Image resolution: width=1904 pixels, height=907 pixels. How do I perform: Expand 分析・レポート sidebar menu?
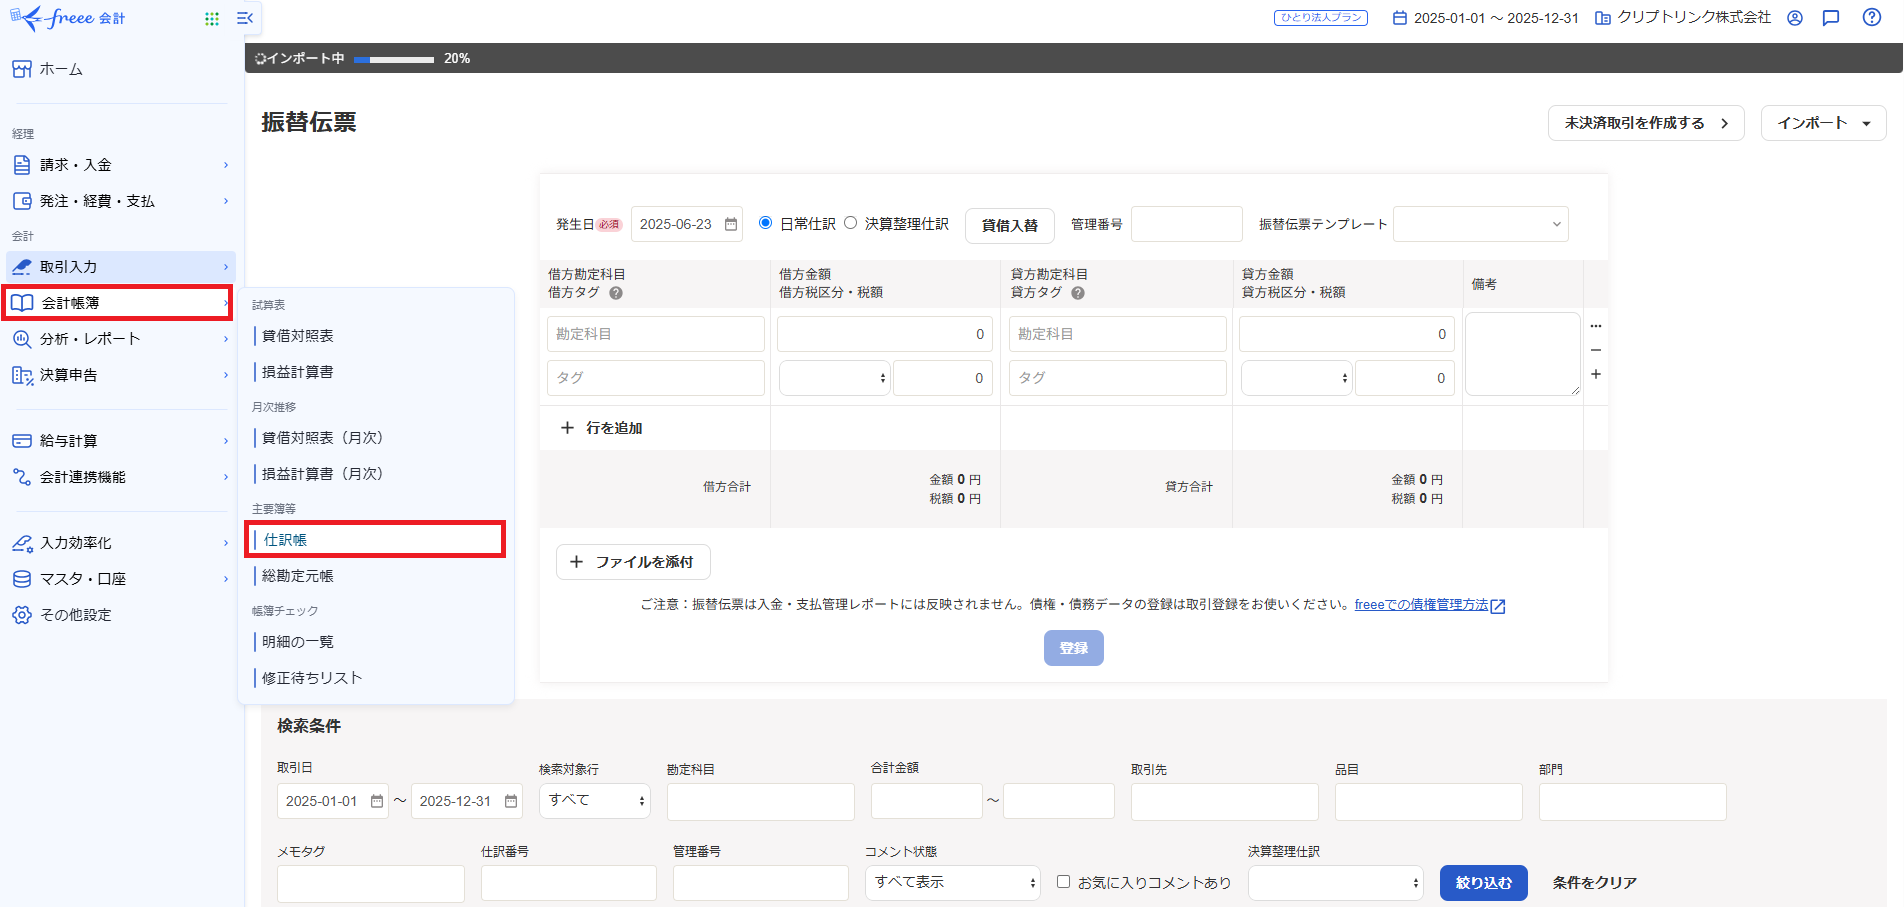120,339
